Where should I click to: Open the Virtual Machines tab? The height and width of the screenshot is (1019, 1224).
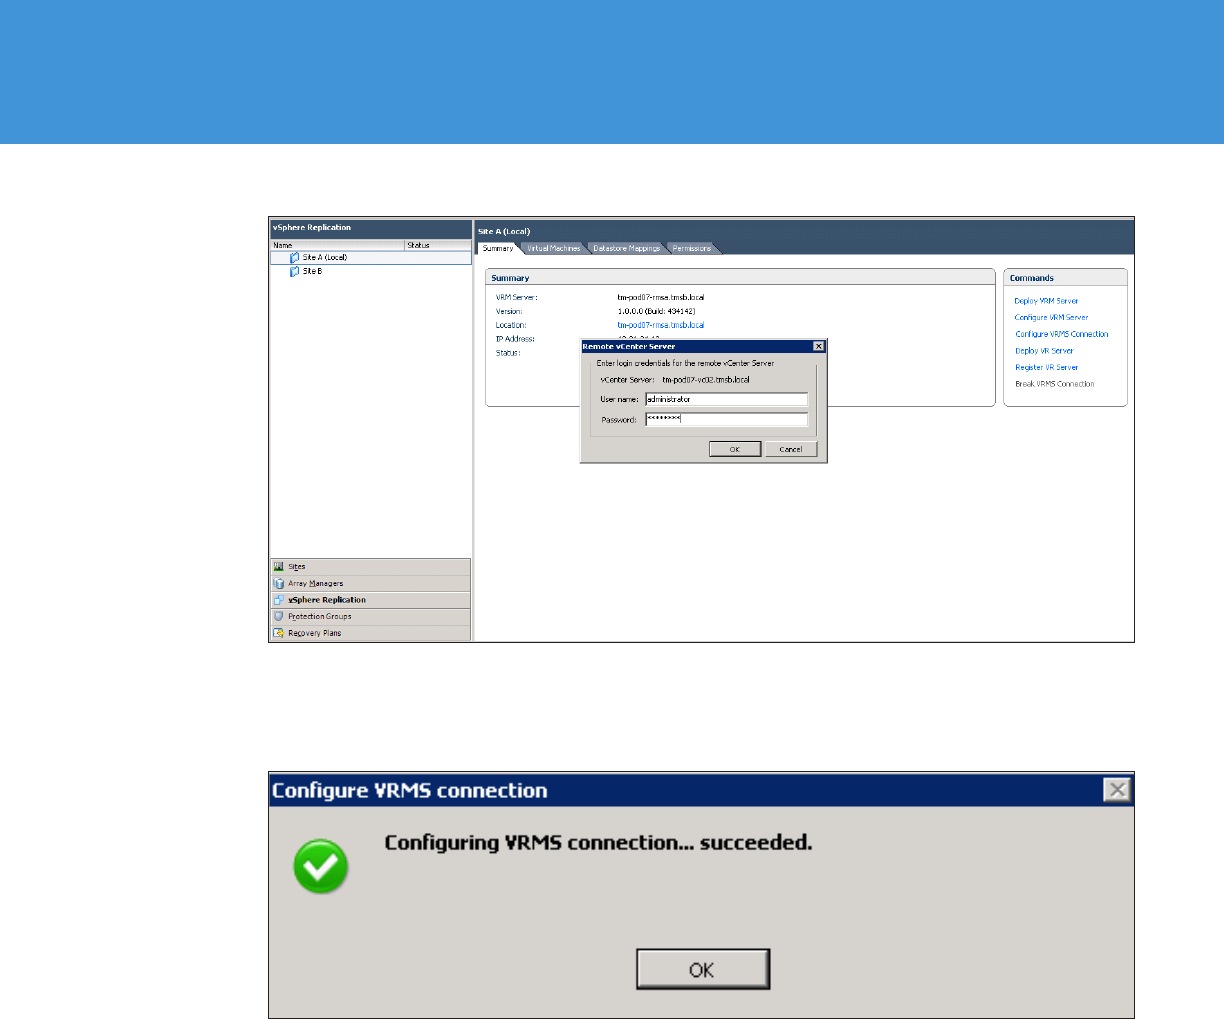(553, 248)
